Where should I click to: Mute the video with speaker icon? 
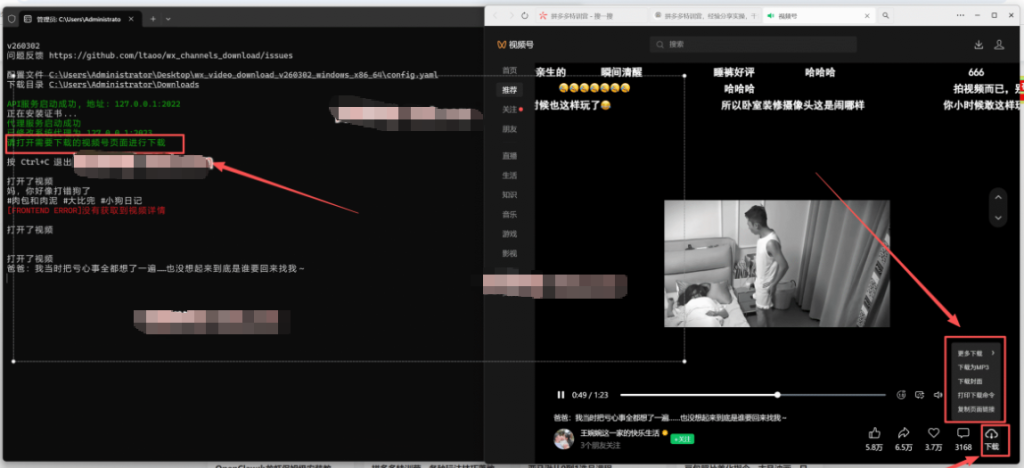938,395
